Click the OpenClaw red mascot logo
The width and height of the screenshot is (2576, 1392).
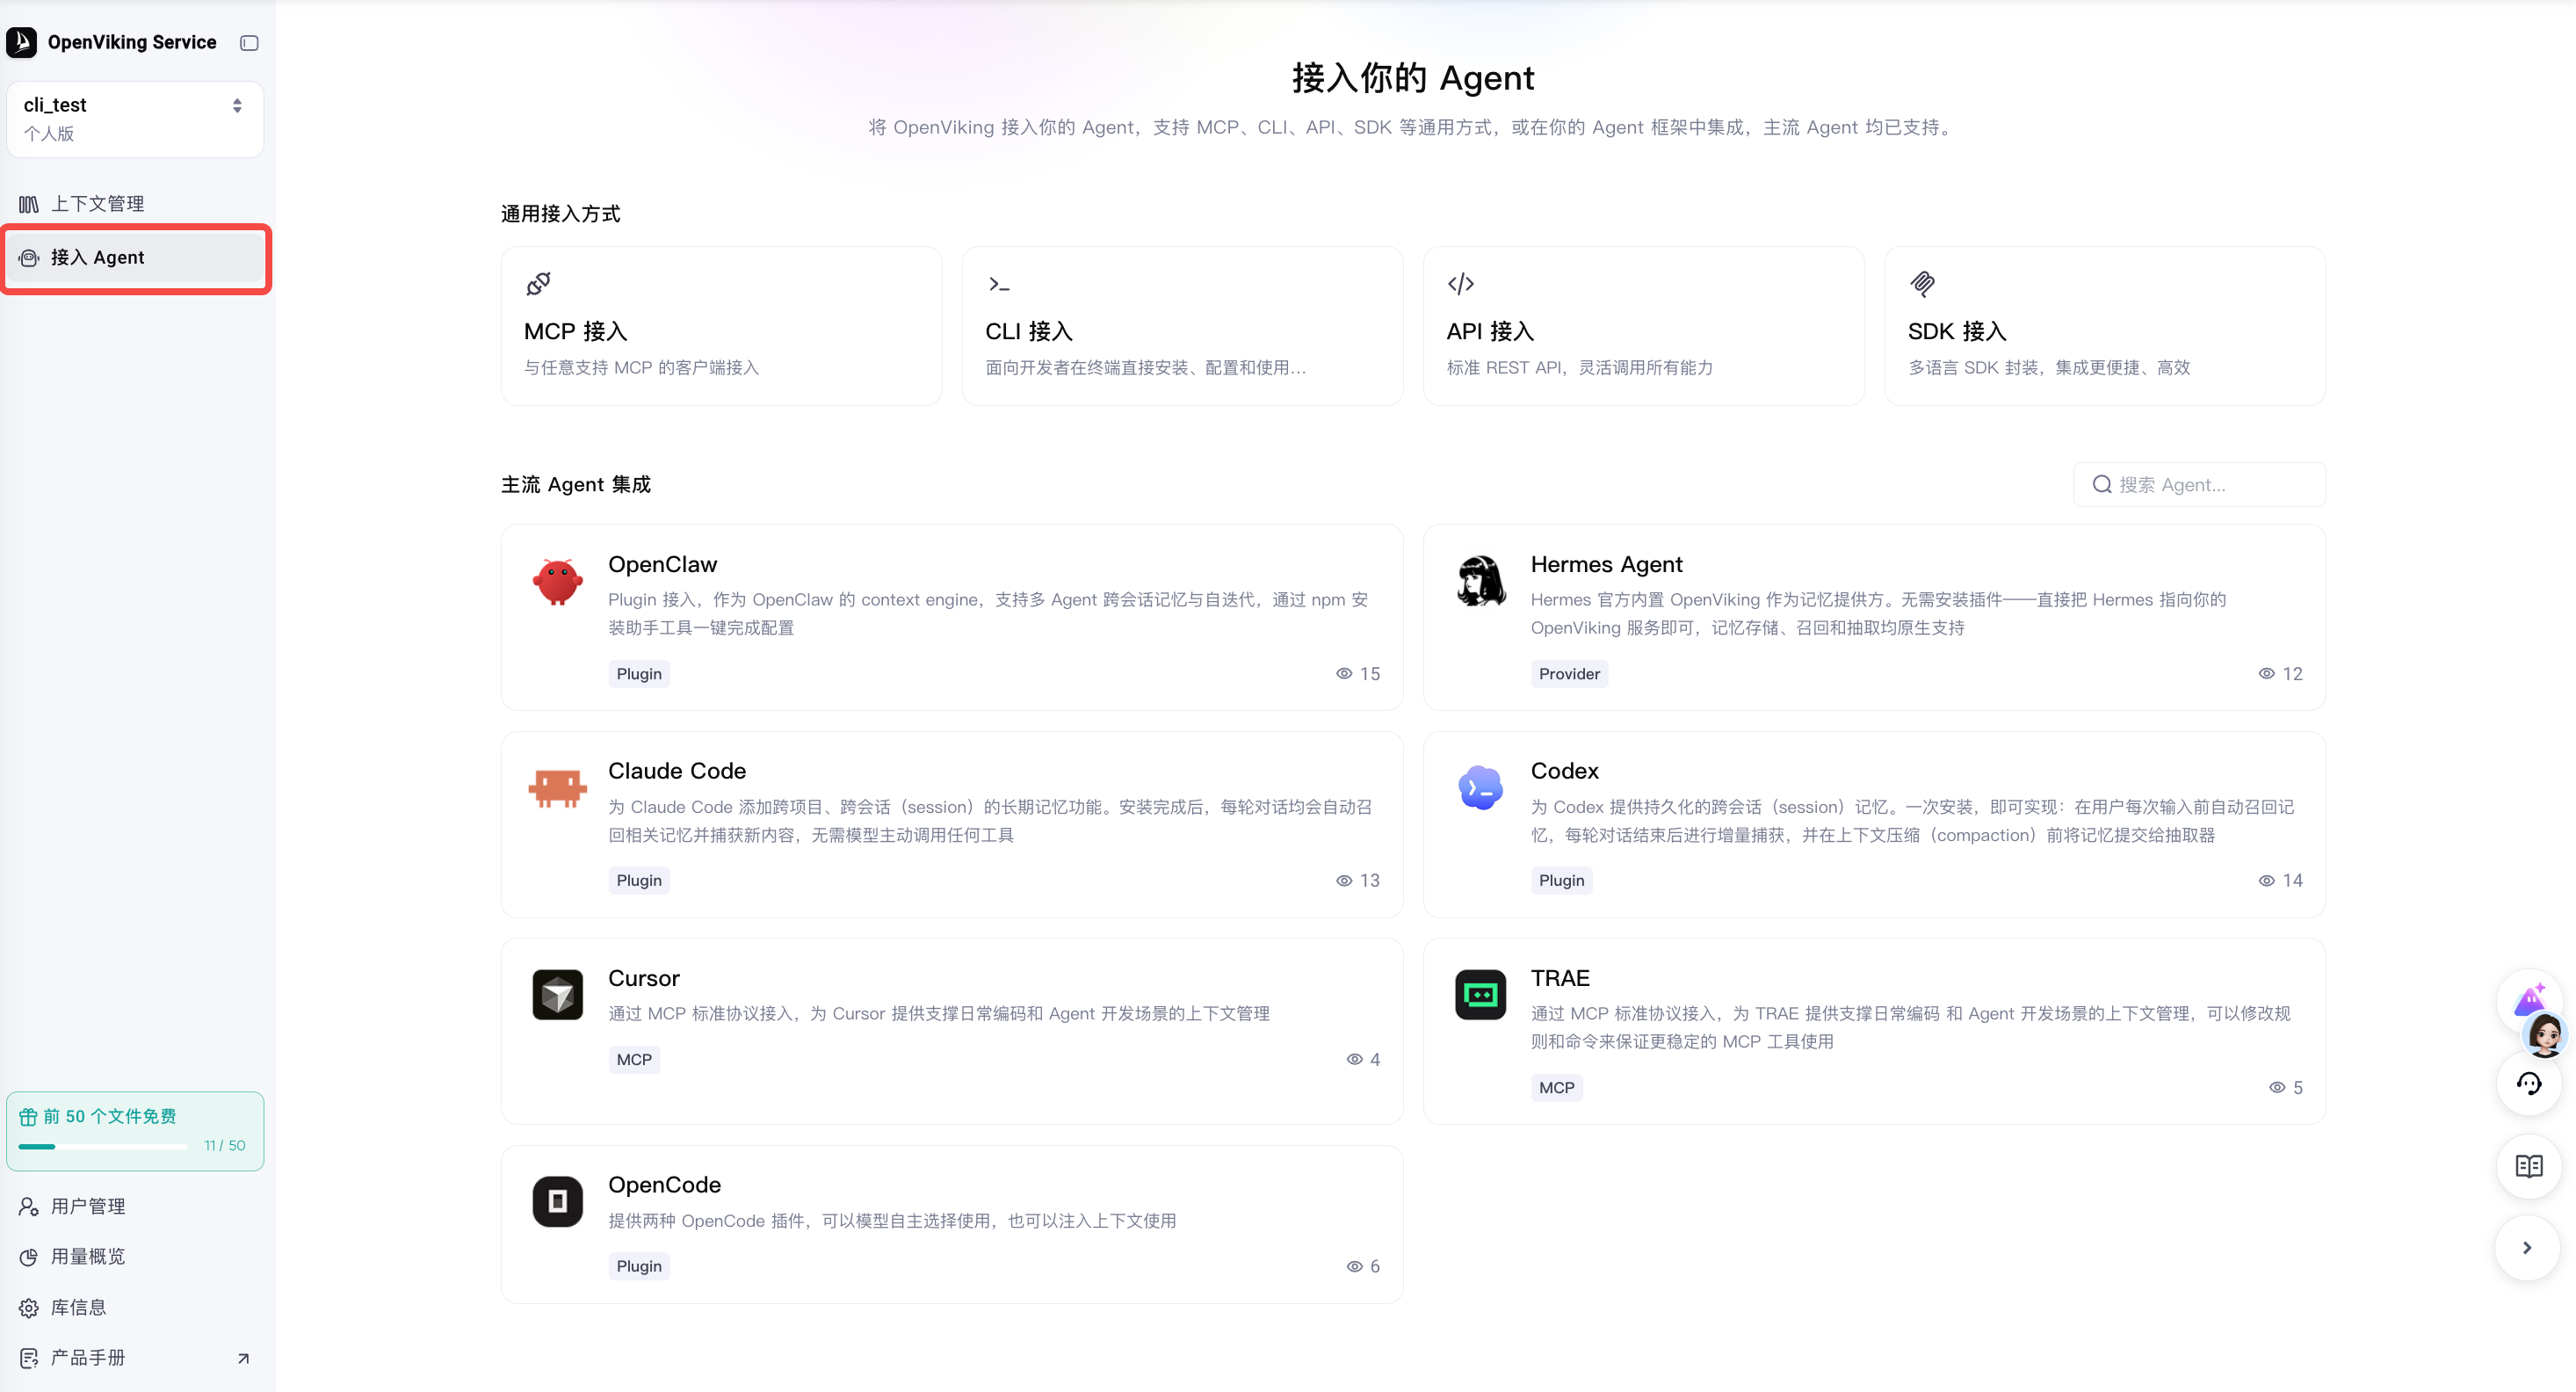[557, 581]
